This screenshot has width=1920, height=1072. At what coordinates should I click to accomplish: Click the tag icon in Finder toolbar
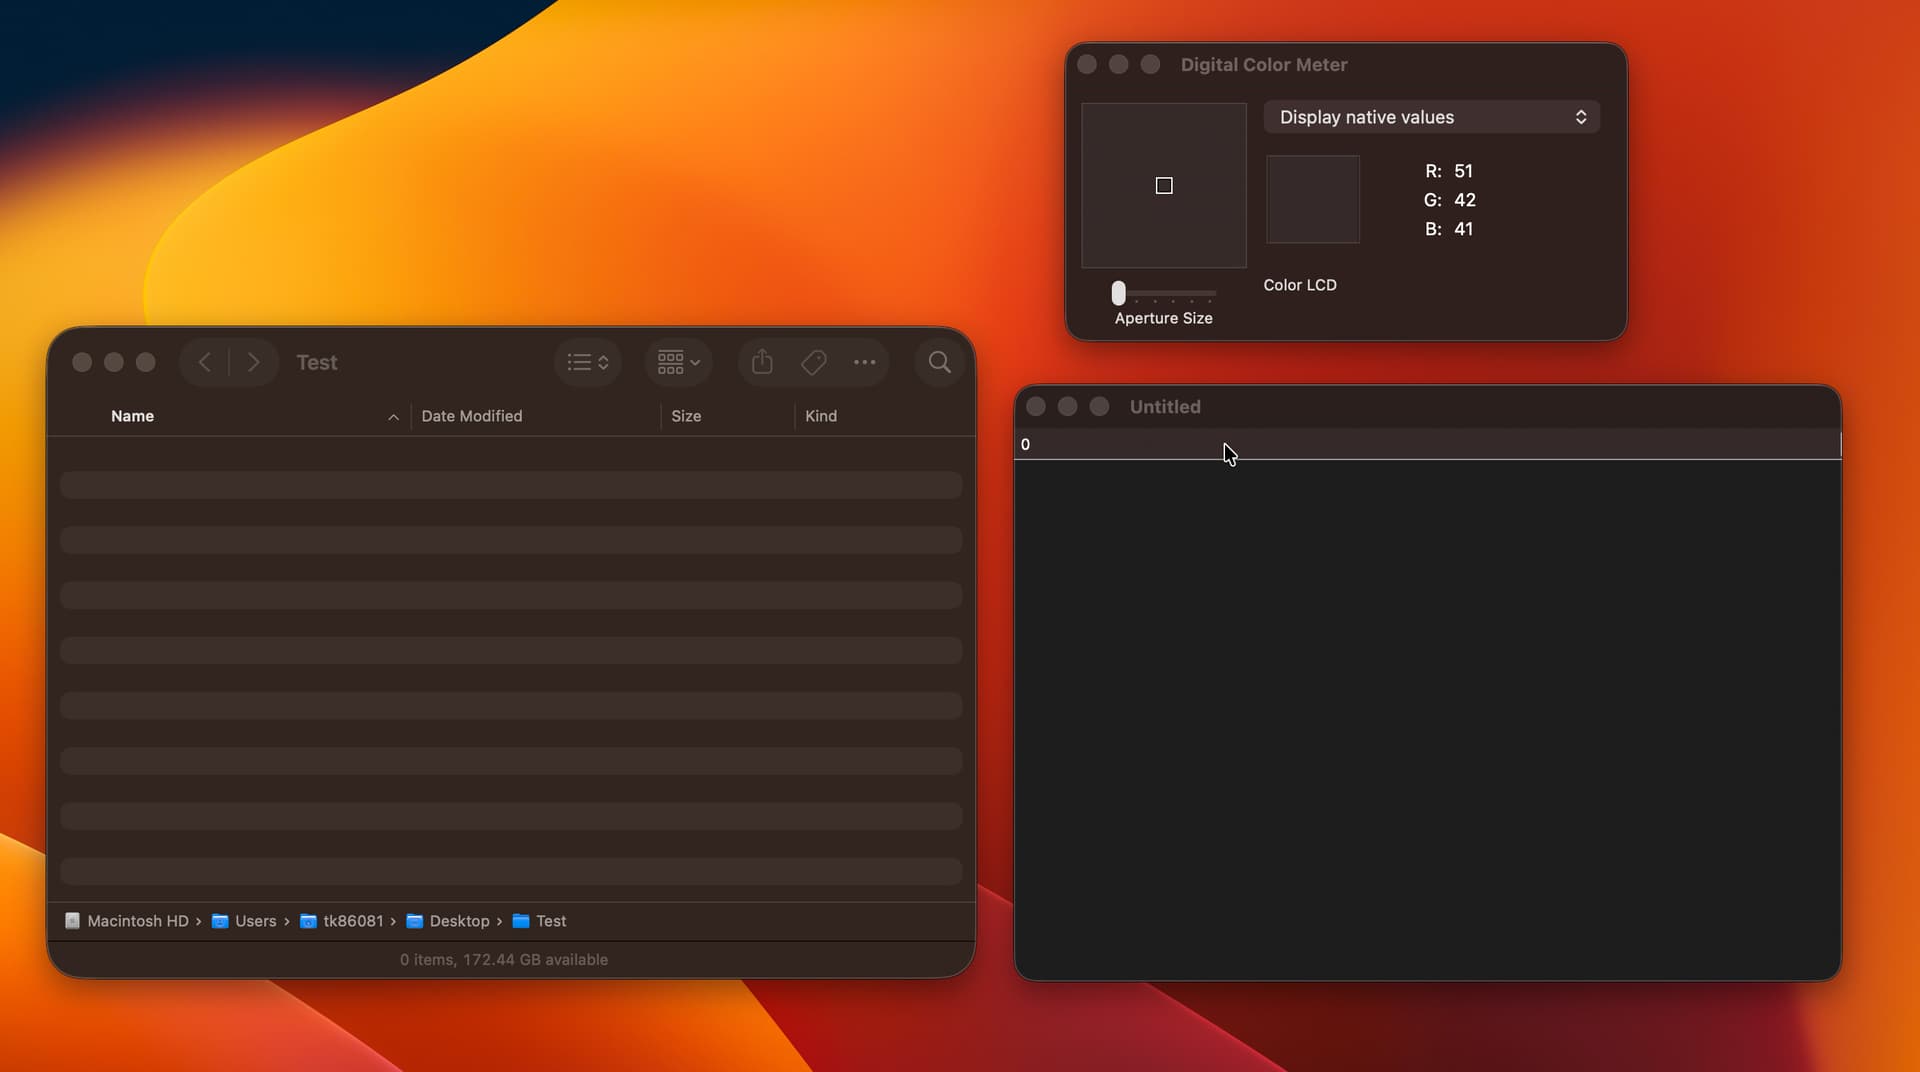point(814,362)
